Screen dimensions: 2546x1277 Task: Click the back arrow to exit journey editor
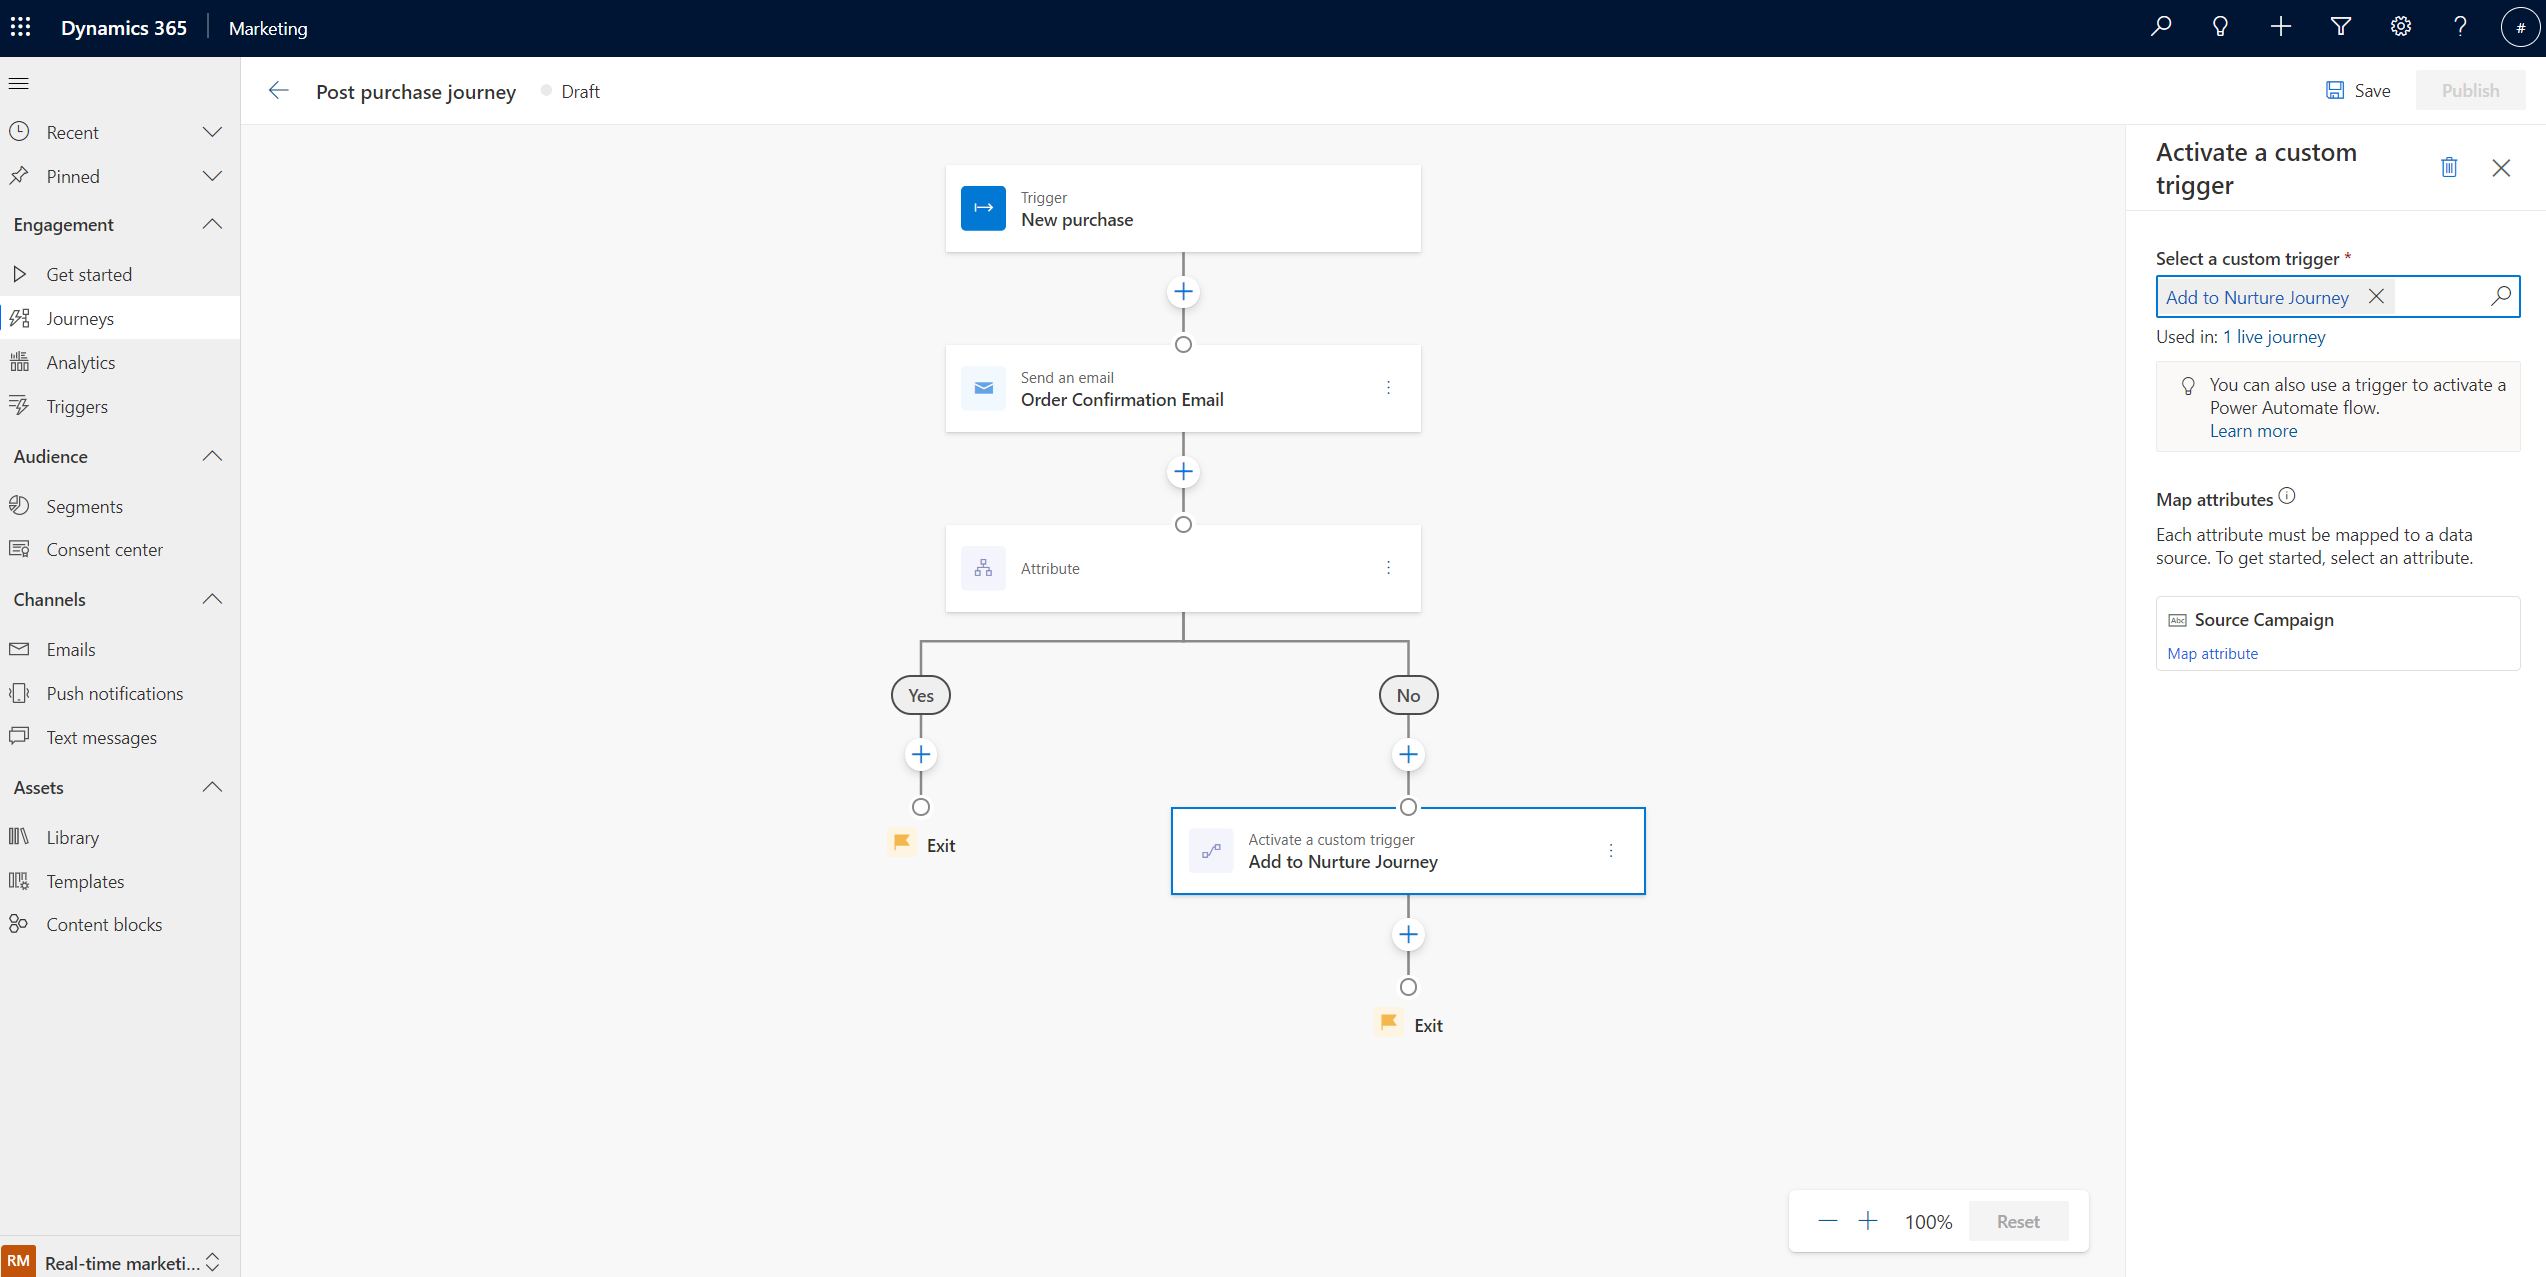277,90
